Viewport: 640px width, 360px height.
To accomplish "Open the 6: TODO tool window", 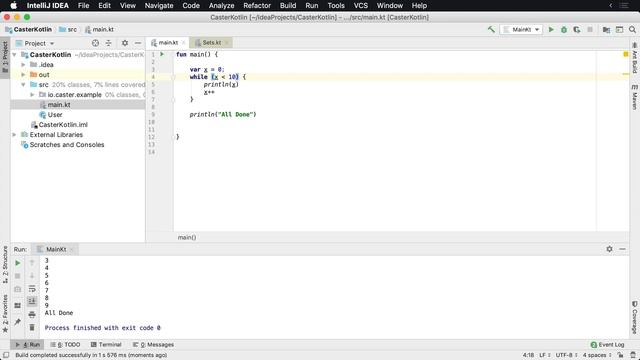I will (x=65, y=344).
